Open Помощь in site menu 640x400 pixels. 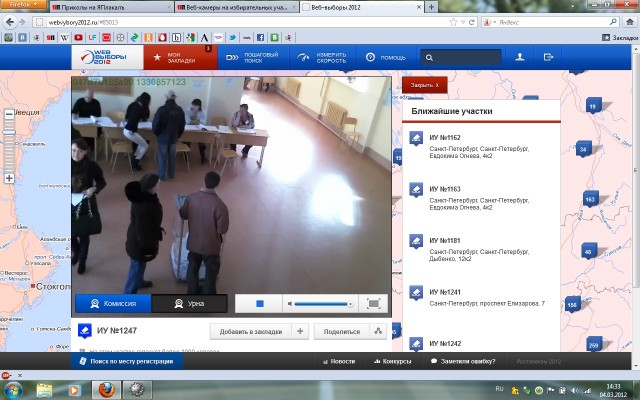coord(386,57)
